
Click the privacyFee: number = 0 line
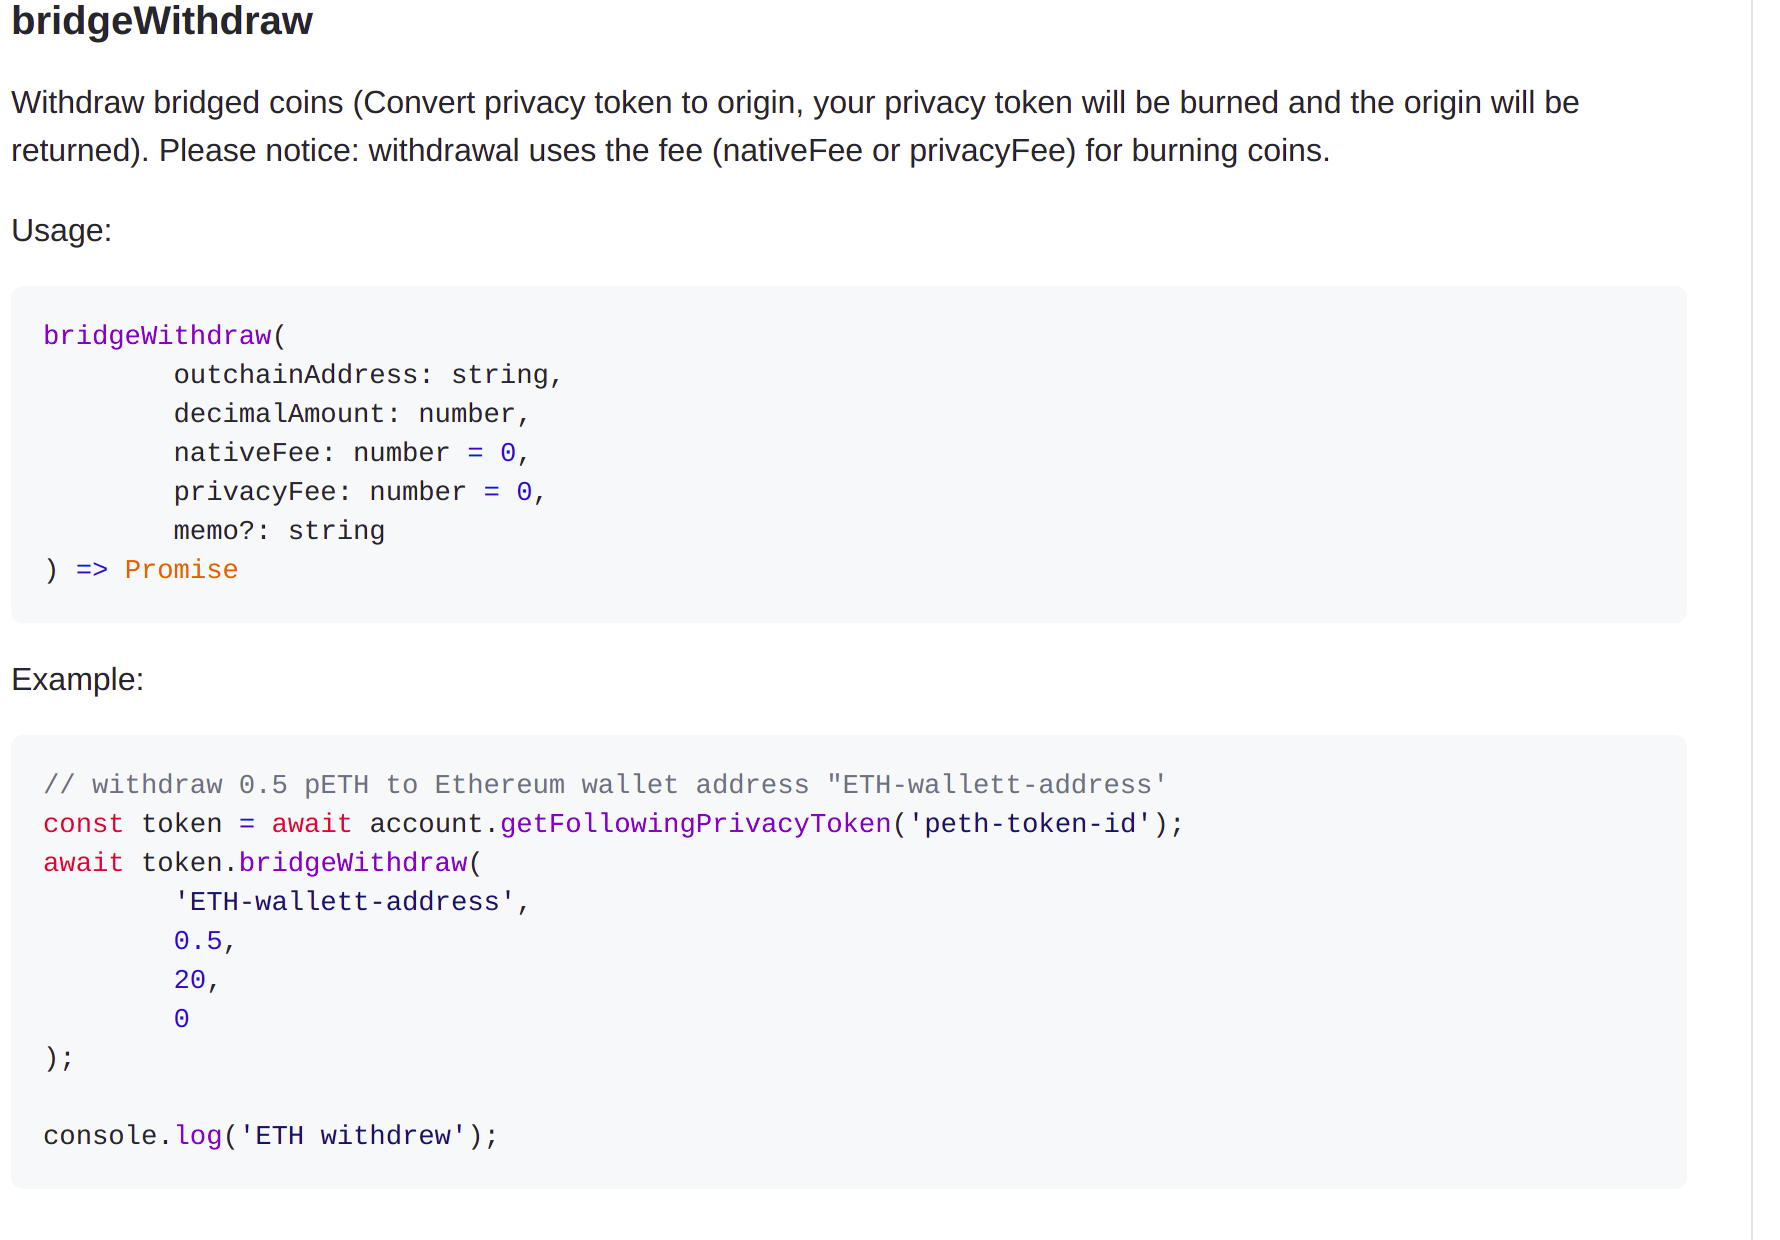359,492
